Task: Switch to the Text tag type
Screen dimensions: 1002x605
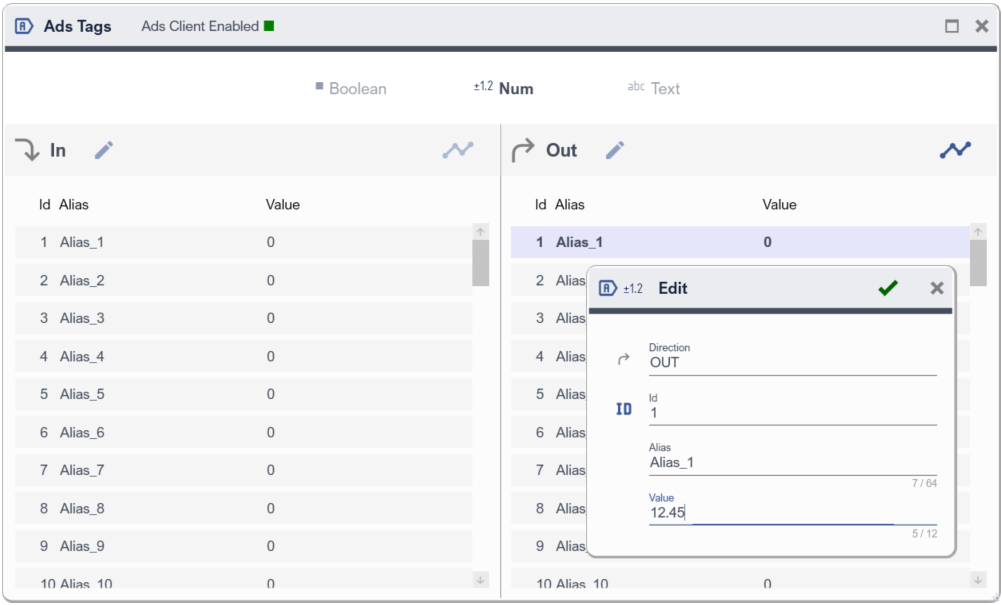Action: point(653,88)
